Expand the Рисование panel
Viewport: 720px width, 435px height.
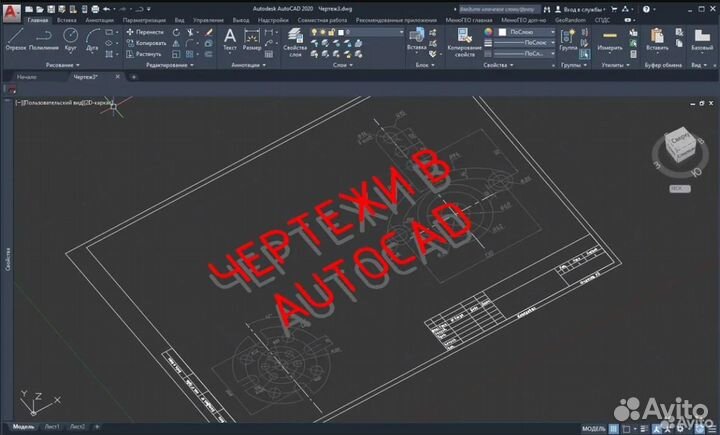point(62,65)
